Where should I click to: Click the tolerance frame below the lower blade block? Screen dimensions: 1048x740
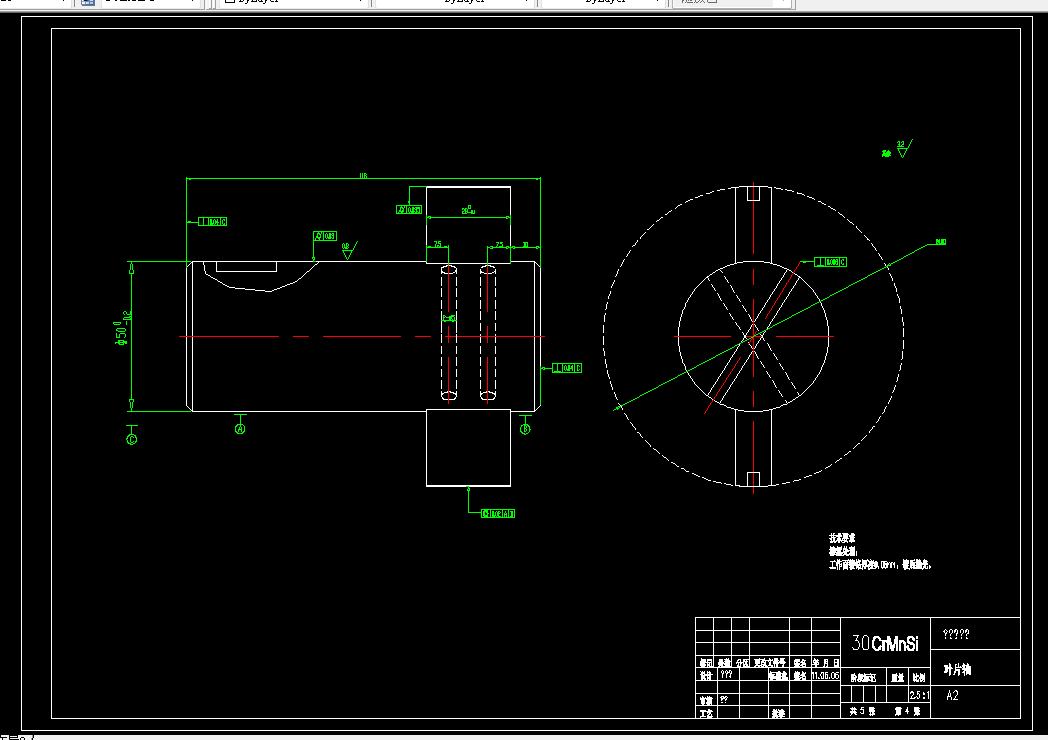498,513
